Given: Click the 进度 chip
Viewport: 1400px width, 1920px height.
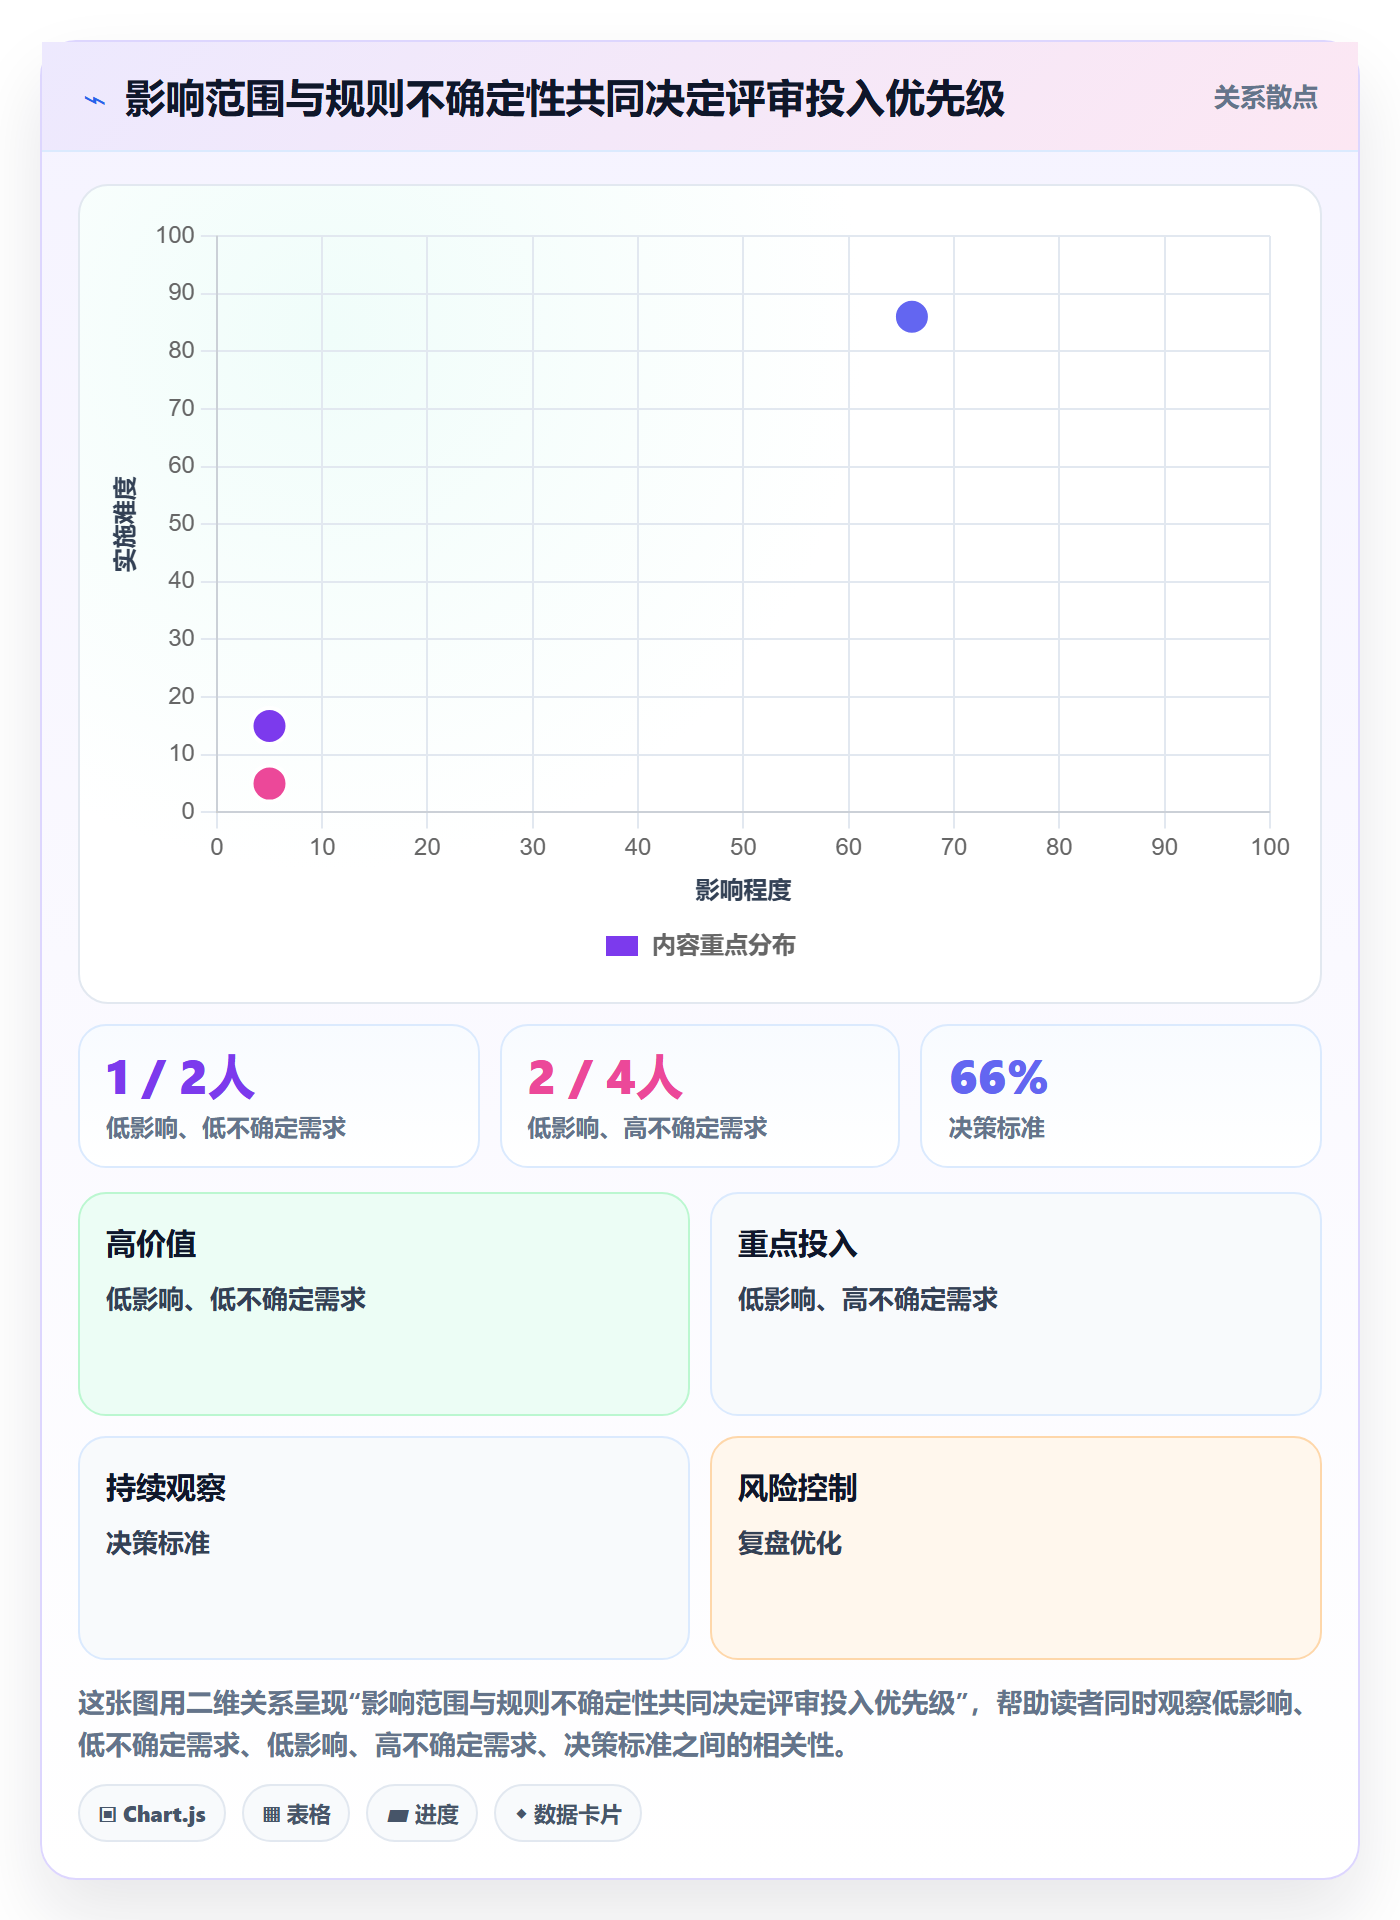Looking at the screenshot, I should click(422, 1814).
